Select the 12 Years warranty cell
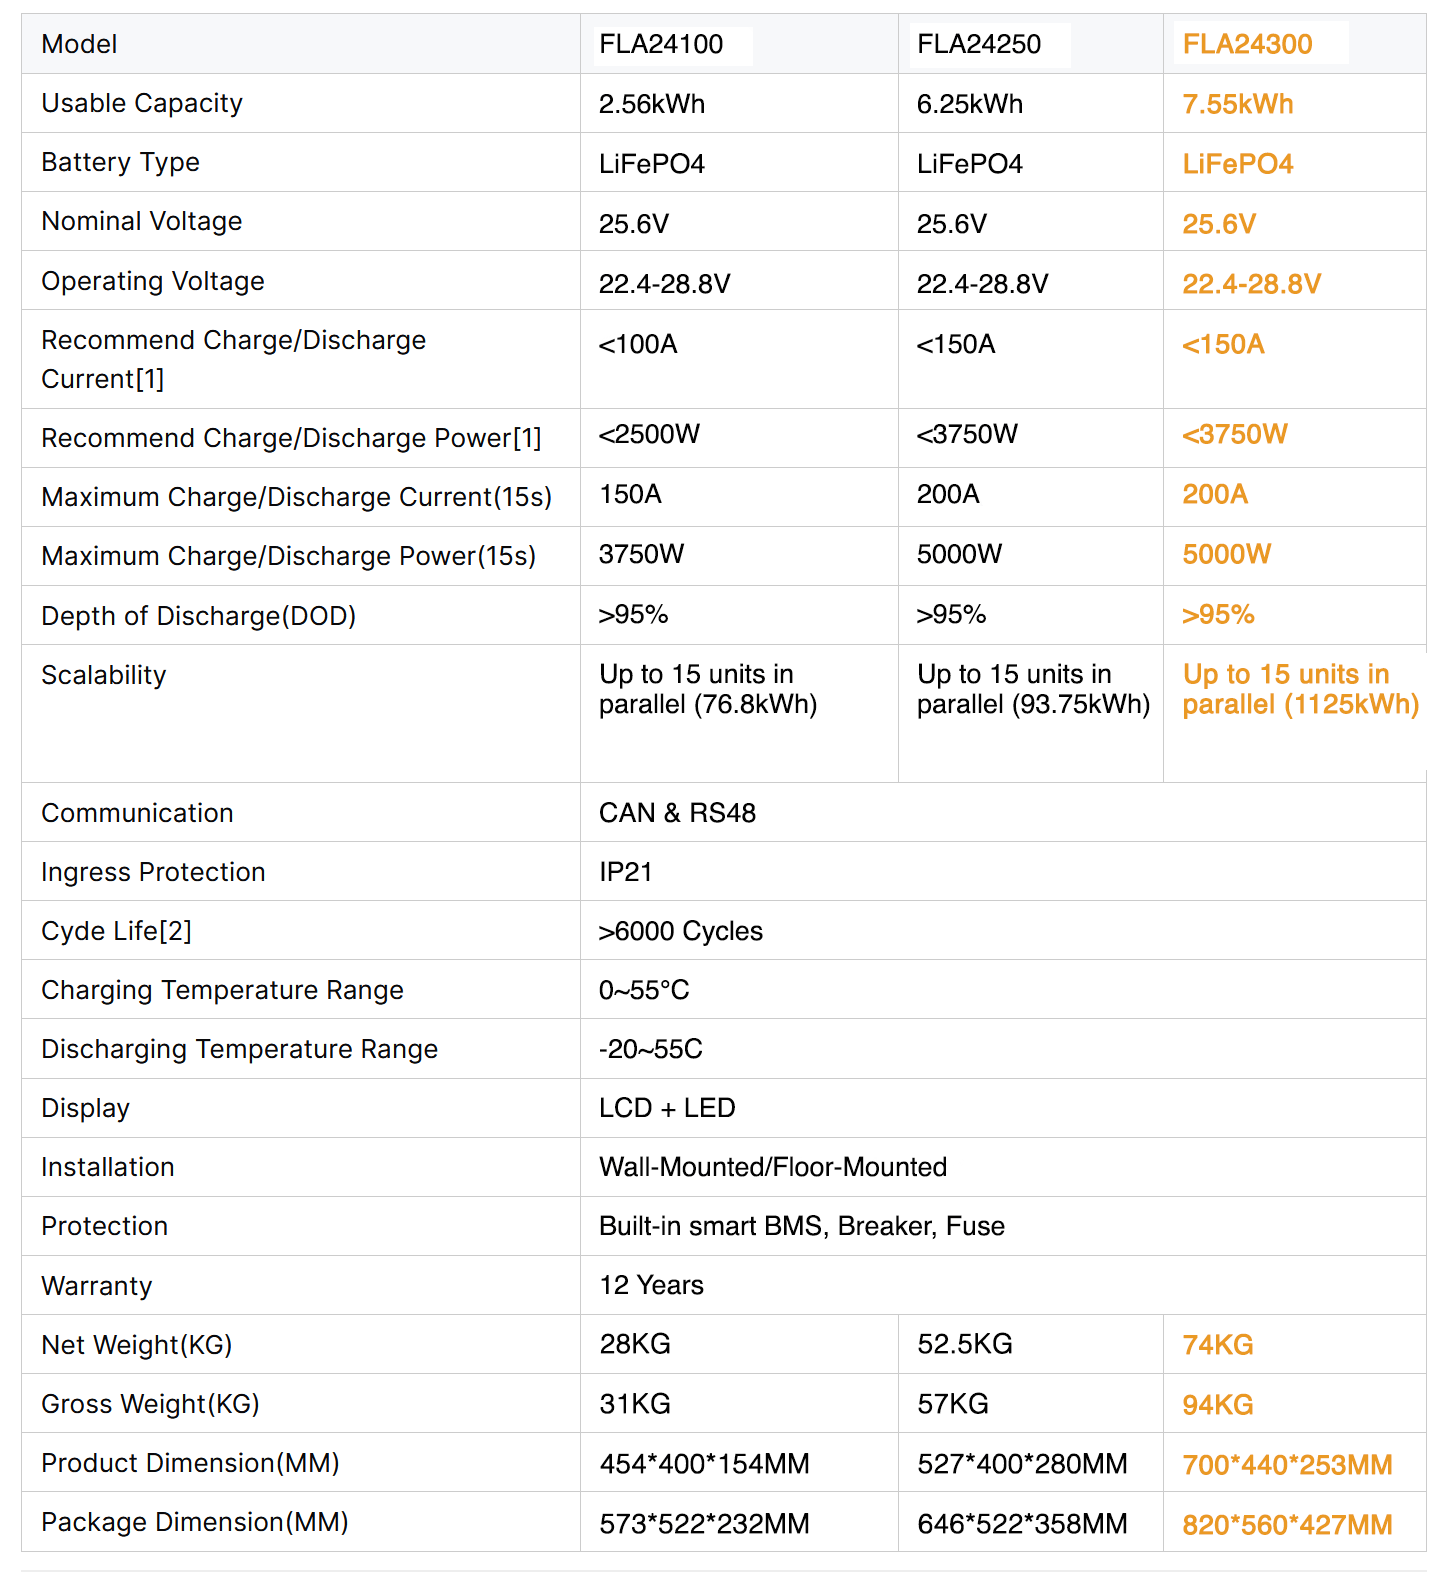 point(651,1285)
